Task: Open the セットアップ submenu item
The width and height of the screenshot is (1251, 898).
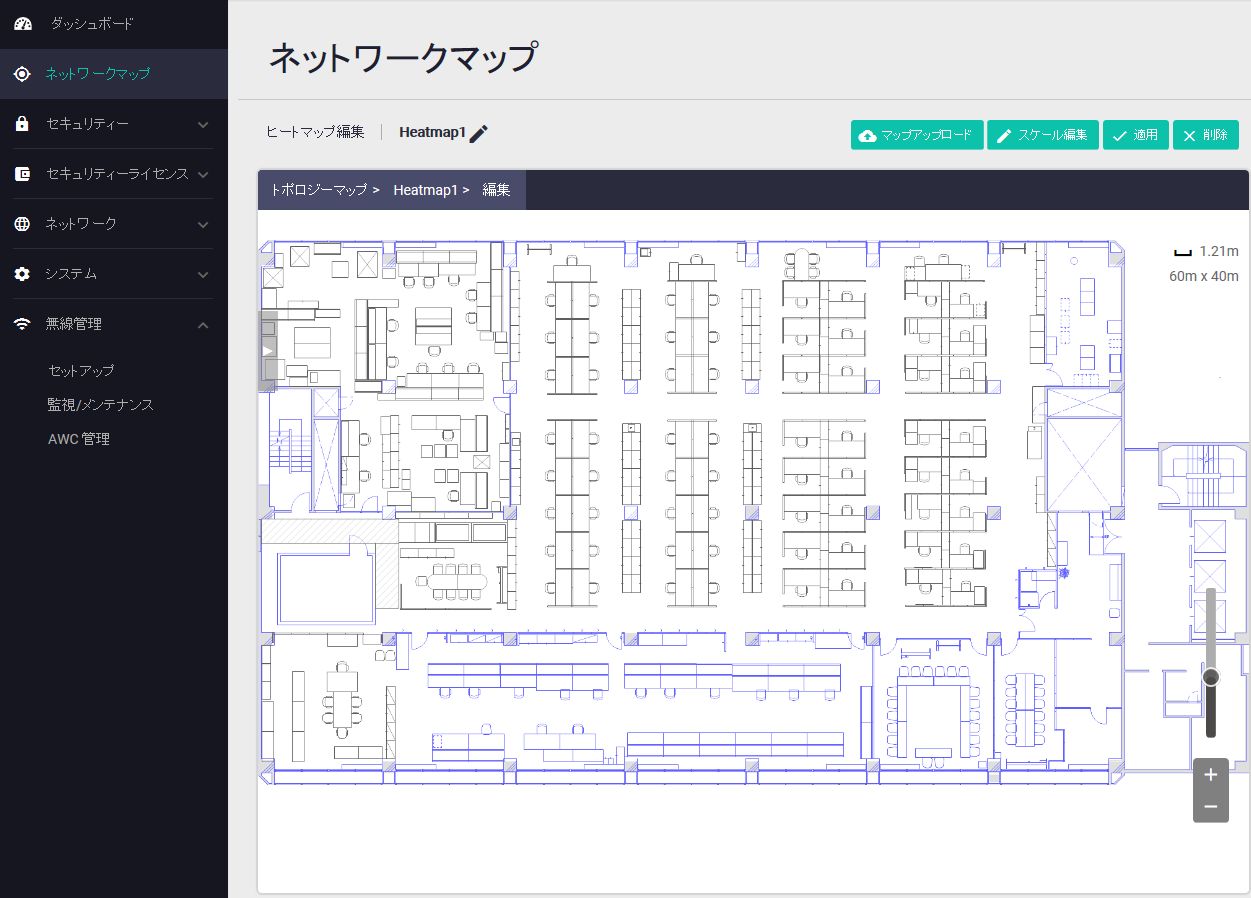Action: pyautogui.click(x=81, y=370)
